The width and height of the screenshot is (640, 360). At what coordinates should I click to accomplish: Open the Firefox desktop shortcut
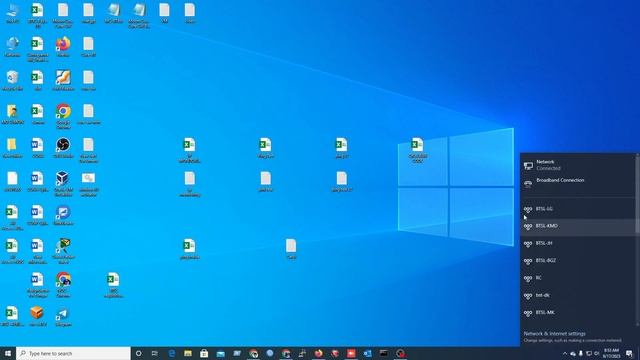(63, 47)
